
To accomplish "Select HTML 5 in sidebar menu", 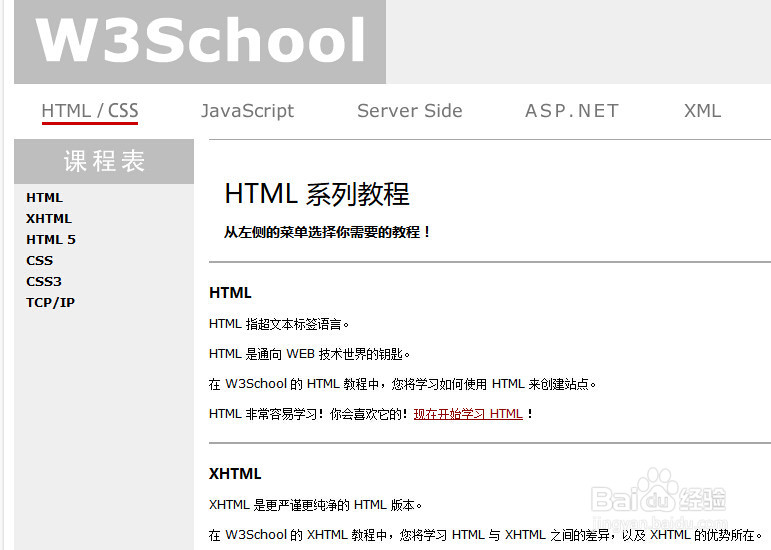I will [x=51, y=240].
